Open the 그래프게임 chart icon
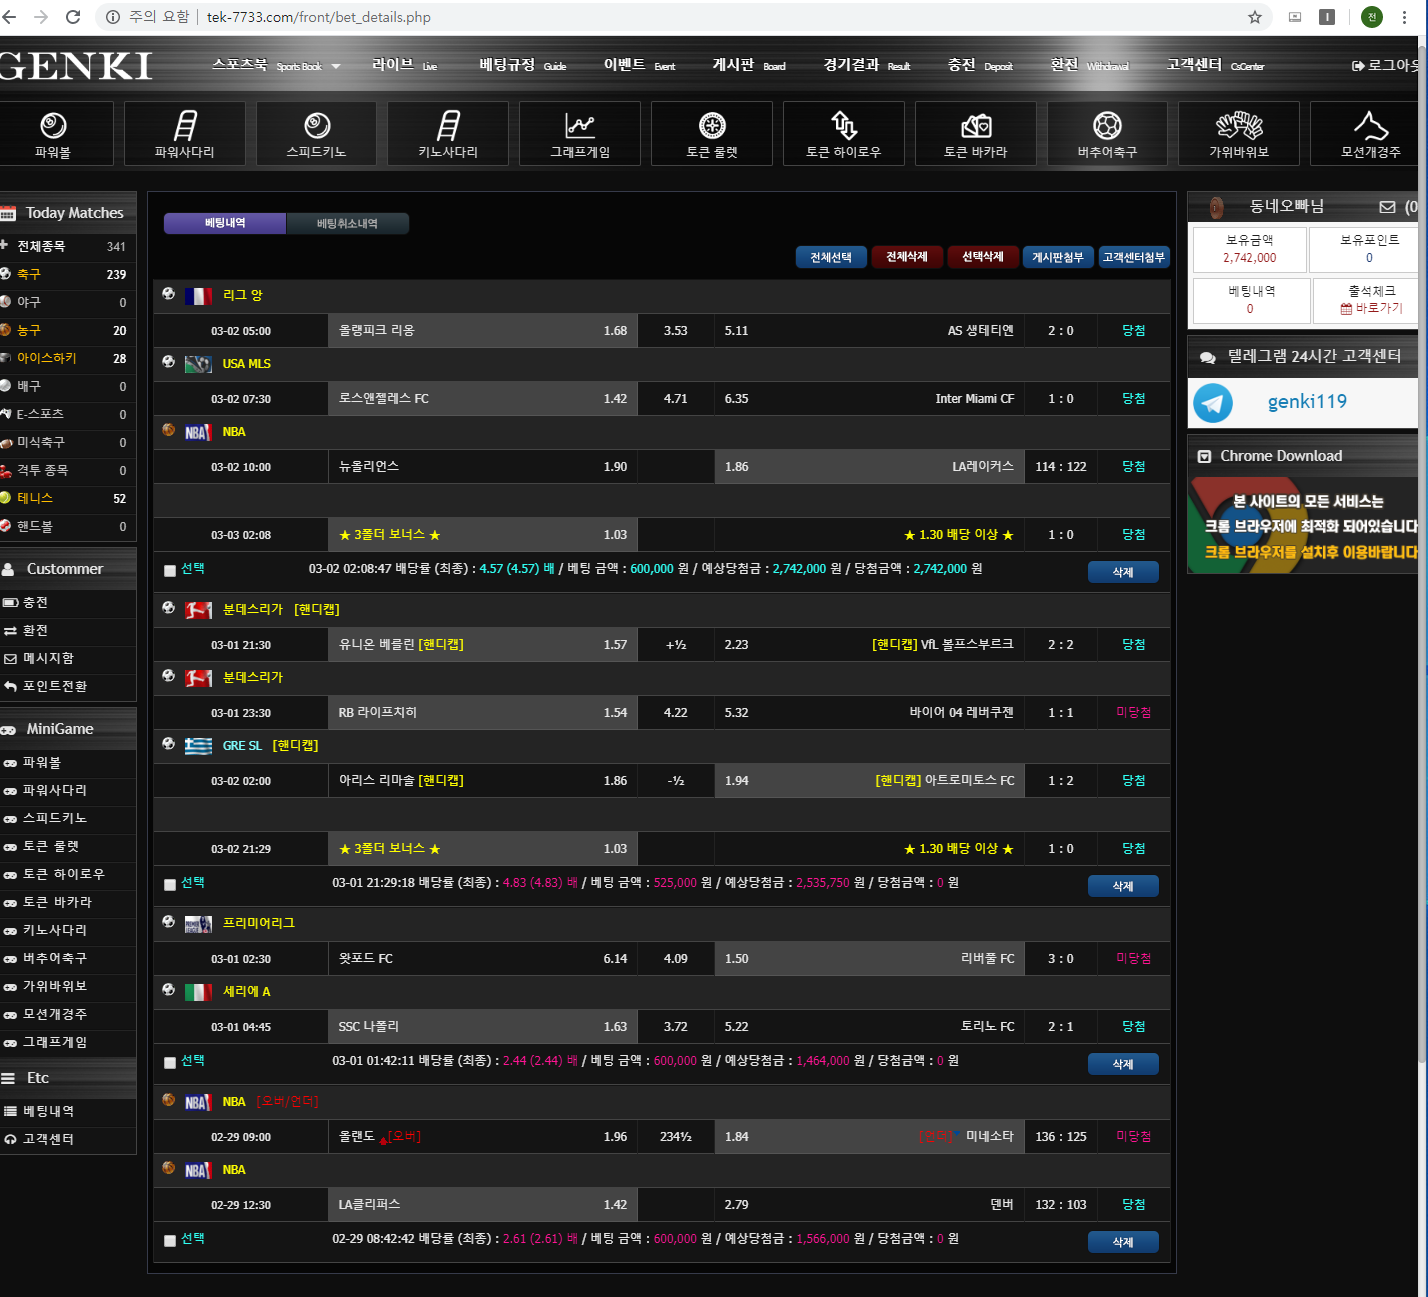The height and width of the screenshot is (1297, 1428). 580,126
